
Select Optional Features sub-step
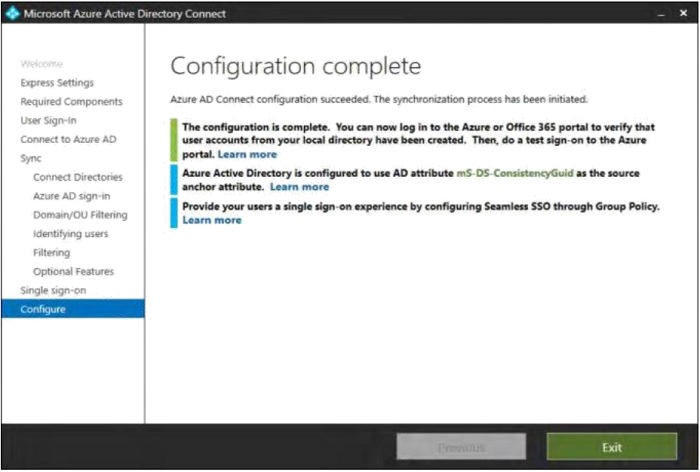73,272
